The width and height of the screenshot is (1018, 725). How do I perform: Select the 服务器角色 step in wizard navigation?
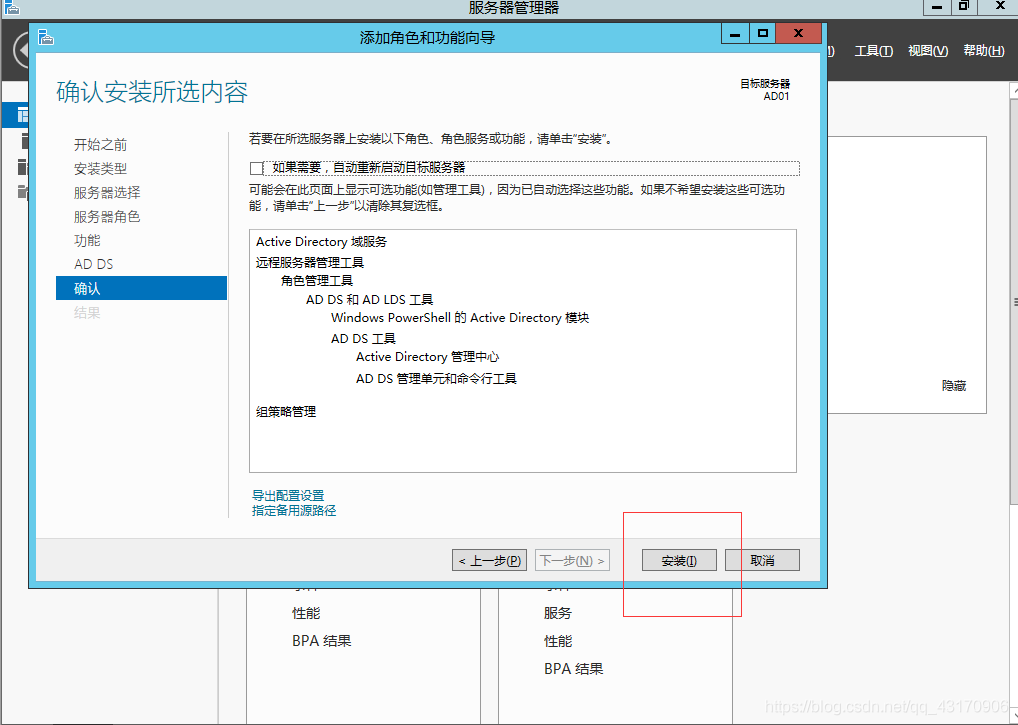(107, 216)
